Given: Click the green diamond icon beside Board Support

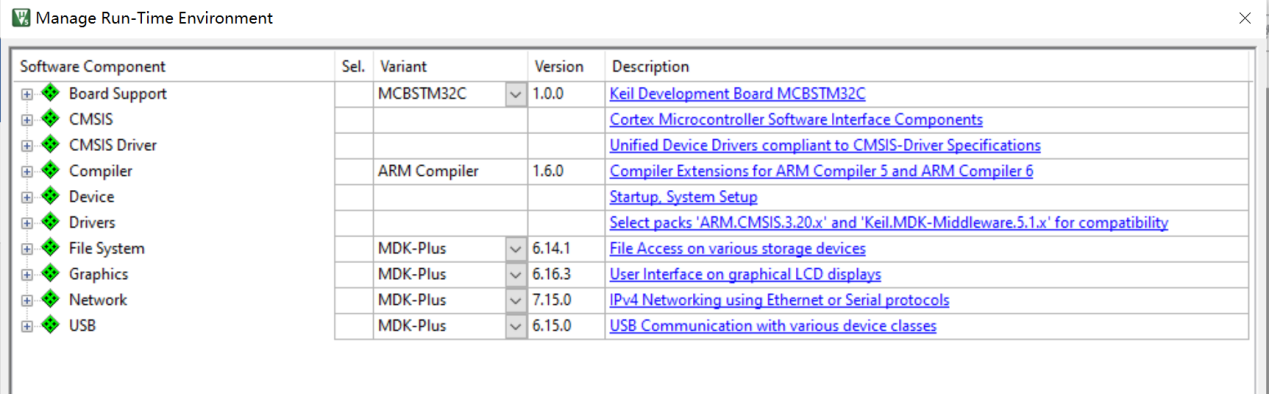Looking at the screenshot, I should coord(50,93).
